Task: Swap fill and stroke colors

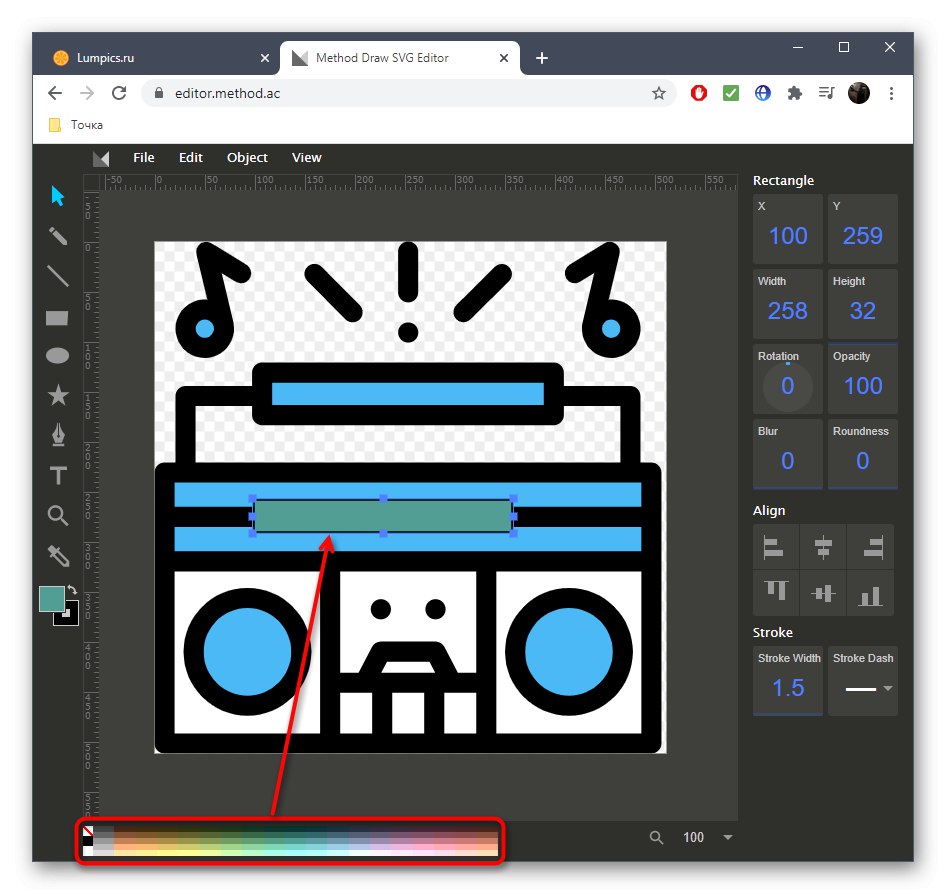Action: pos(73,592)
